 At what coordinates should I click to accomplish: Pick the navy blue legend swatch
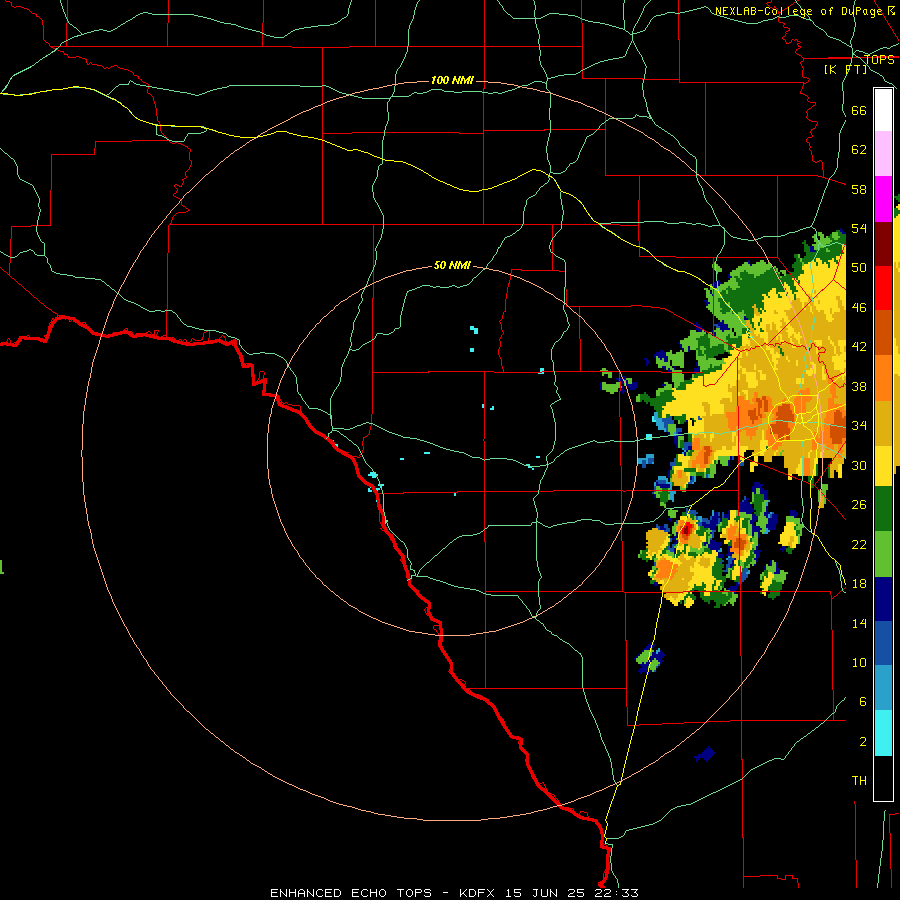pyautogui.click(x=883, y=599)
